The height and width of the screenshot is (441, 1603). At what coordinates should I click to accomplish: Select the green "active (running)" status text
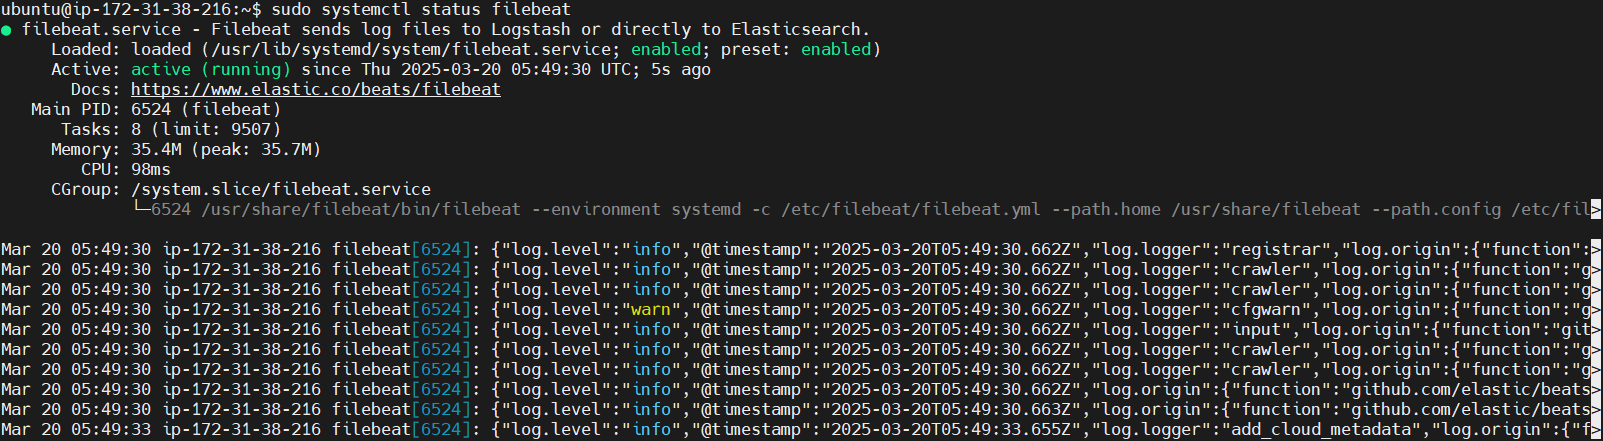click(x=210, y=69)
